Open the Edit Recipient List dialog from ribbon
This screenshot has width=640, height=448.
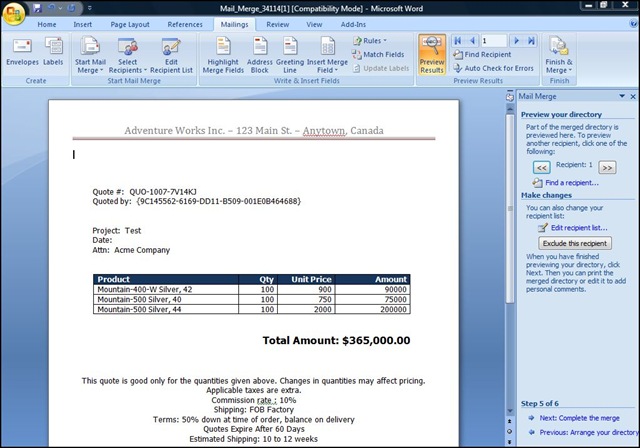click(172, 52)
